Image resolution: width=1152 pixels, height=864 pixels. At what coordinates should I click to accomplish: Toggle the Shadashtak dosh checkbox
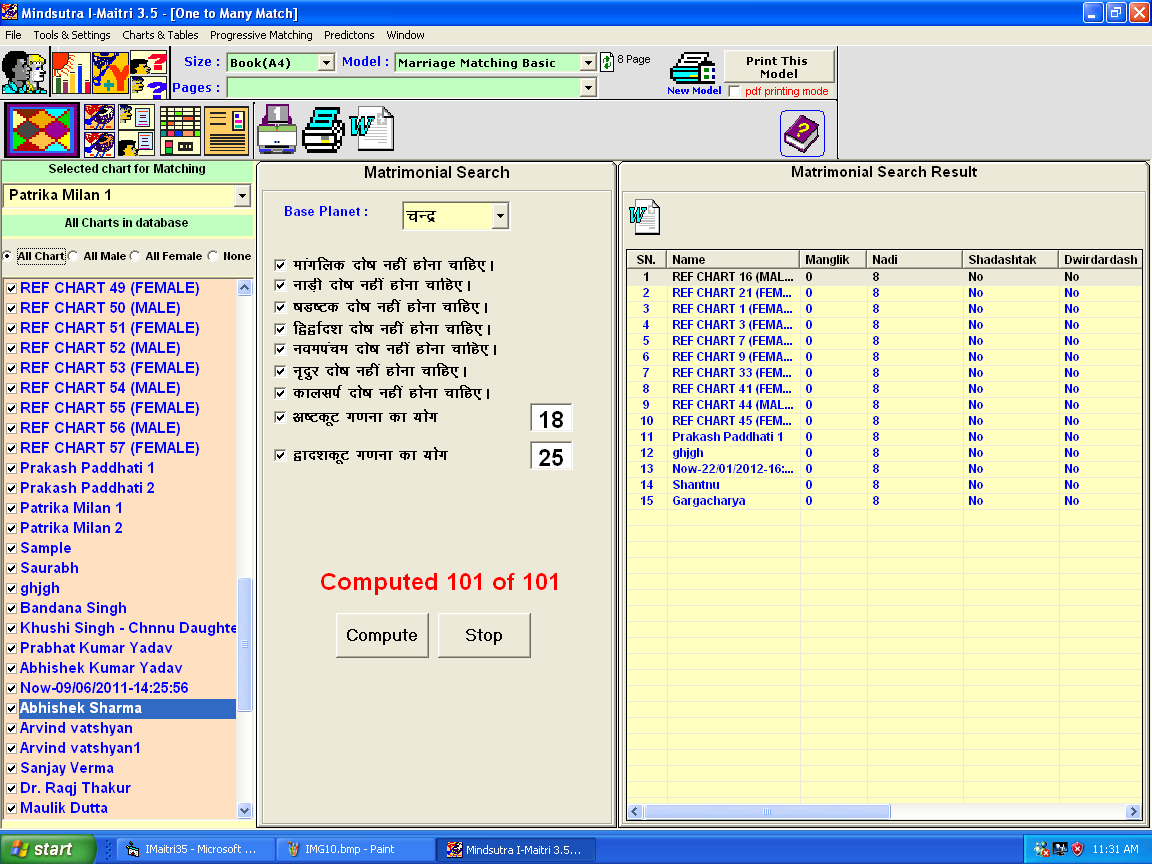[280, 307]
